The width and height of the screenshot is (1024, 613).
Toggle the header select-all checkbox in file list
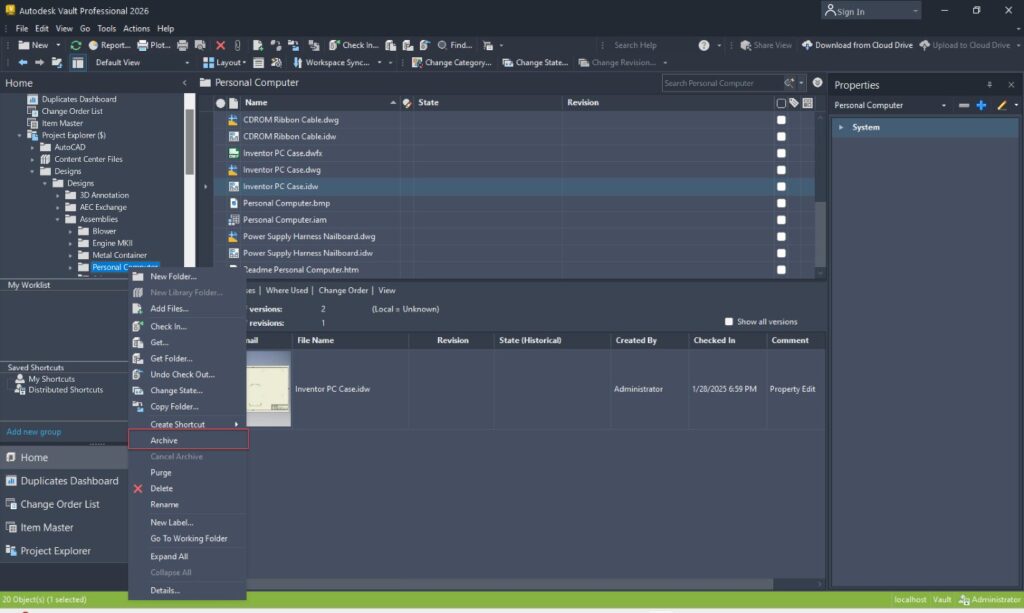781,103
